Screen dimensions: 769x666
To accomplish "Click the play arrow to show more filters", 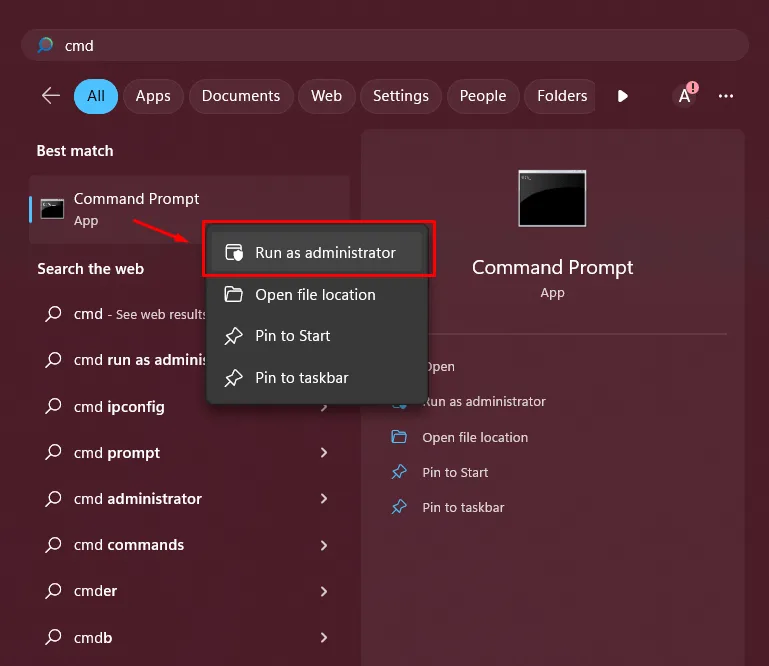I will [623, 96].
